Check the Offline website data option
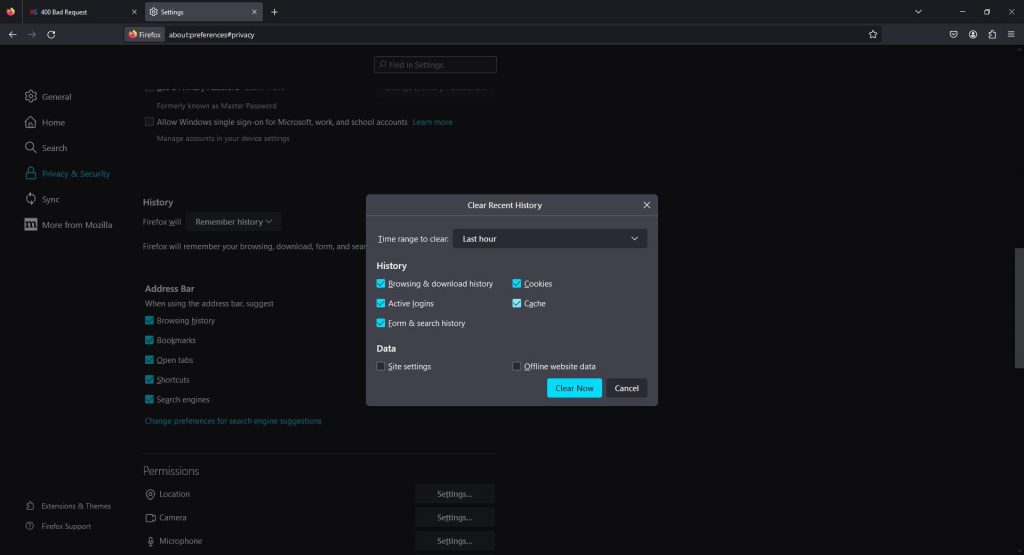The height and width of the screenshot is (555, 1024). click(517, 367)
